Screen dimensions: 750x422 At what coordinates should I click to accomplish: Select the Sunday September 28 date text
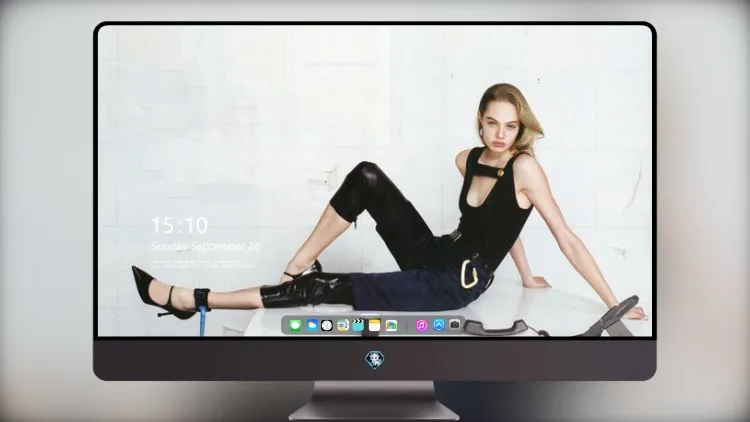point(206,246)
